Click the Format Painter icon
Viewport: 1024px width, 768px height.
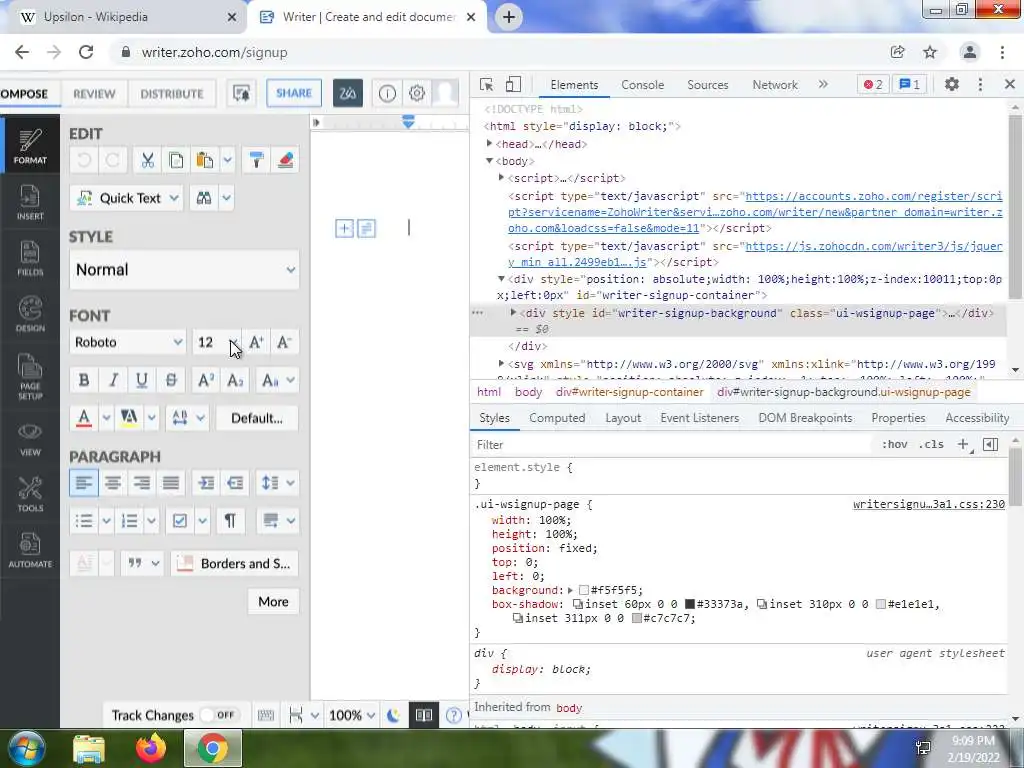coord(256,160)
